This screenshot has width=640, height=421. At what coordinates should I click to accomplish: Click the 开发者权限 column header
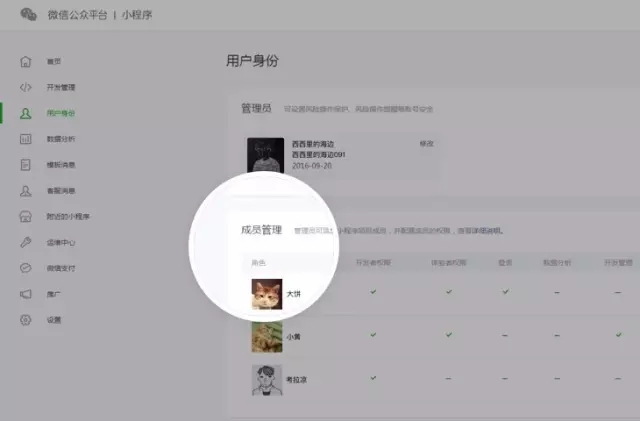[x=373, y=263]
